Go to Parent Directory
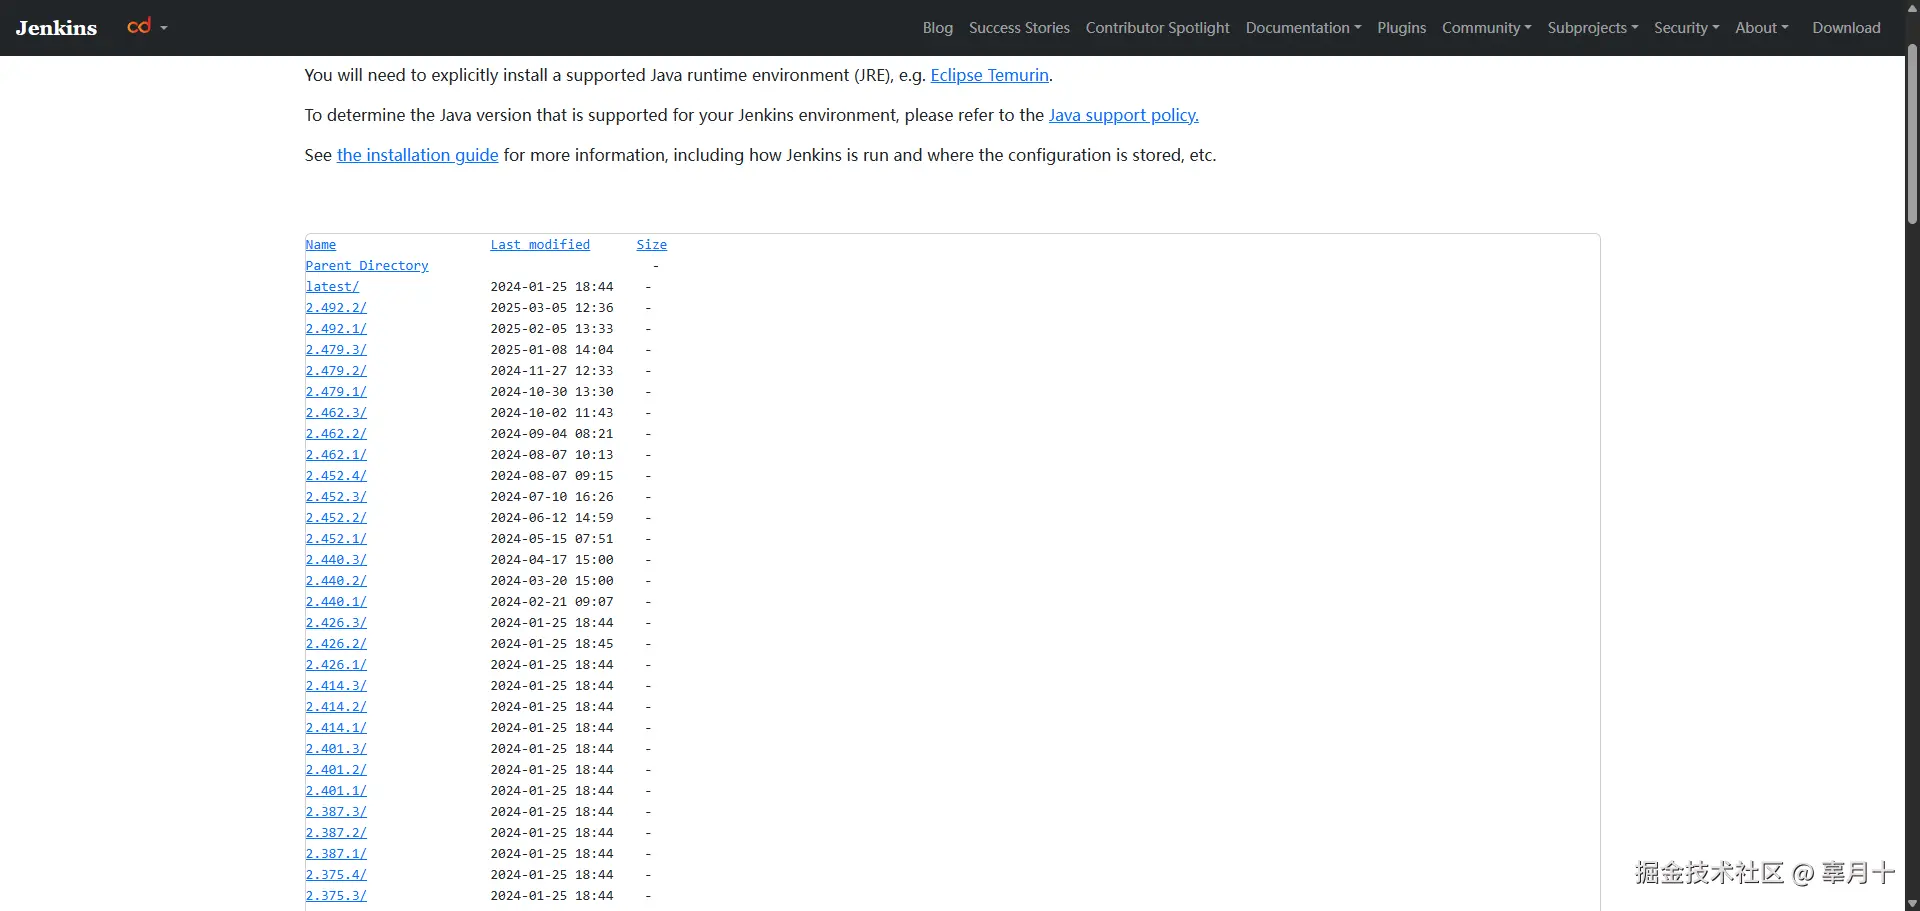The image size is (1920, 911). pyautogui.click(x=367, y=266)
